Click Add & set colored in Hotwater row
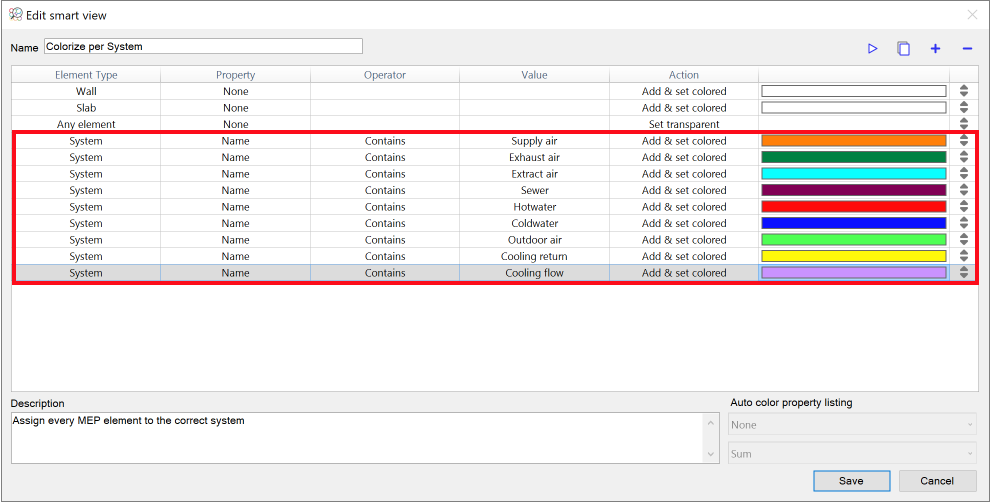Screen dimensions: 990x503 (x=684, y=206)
